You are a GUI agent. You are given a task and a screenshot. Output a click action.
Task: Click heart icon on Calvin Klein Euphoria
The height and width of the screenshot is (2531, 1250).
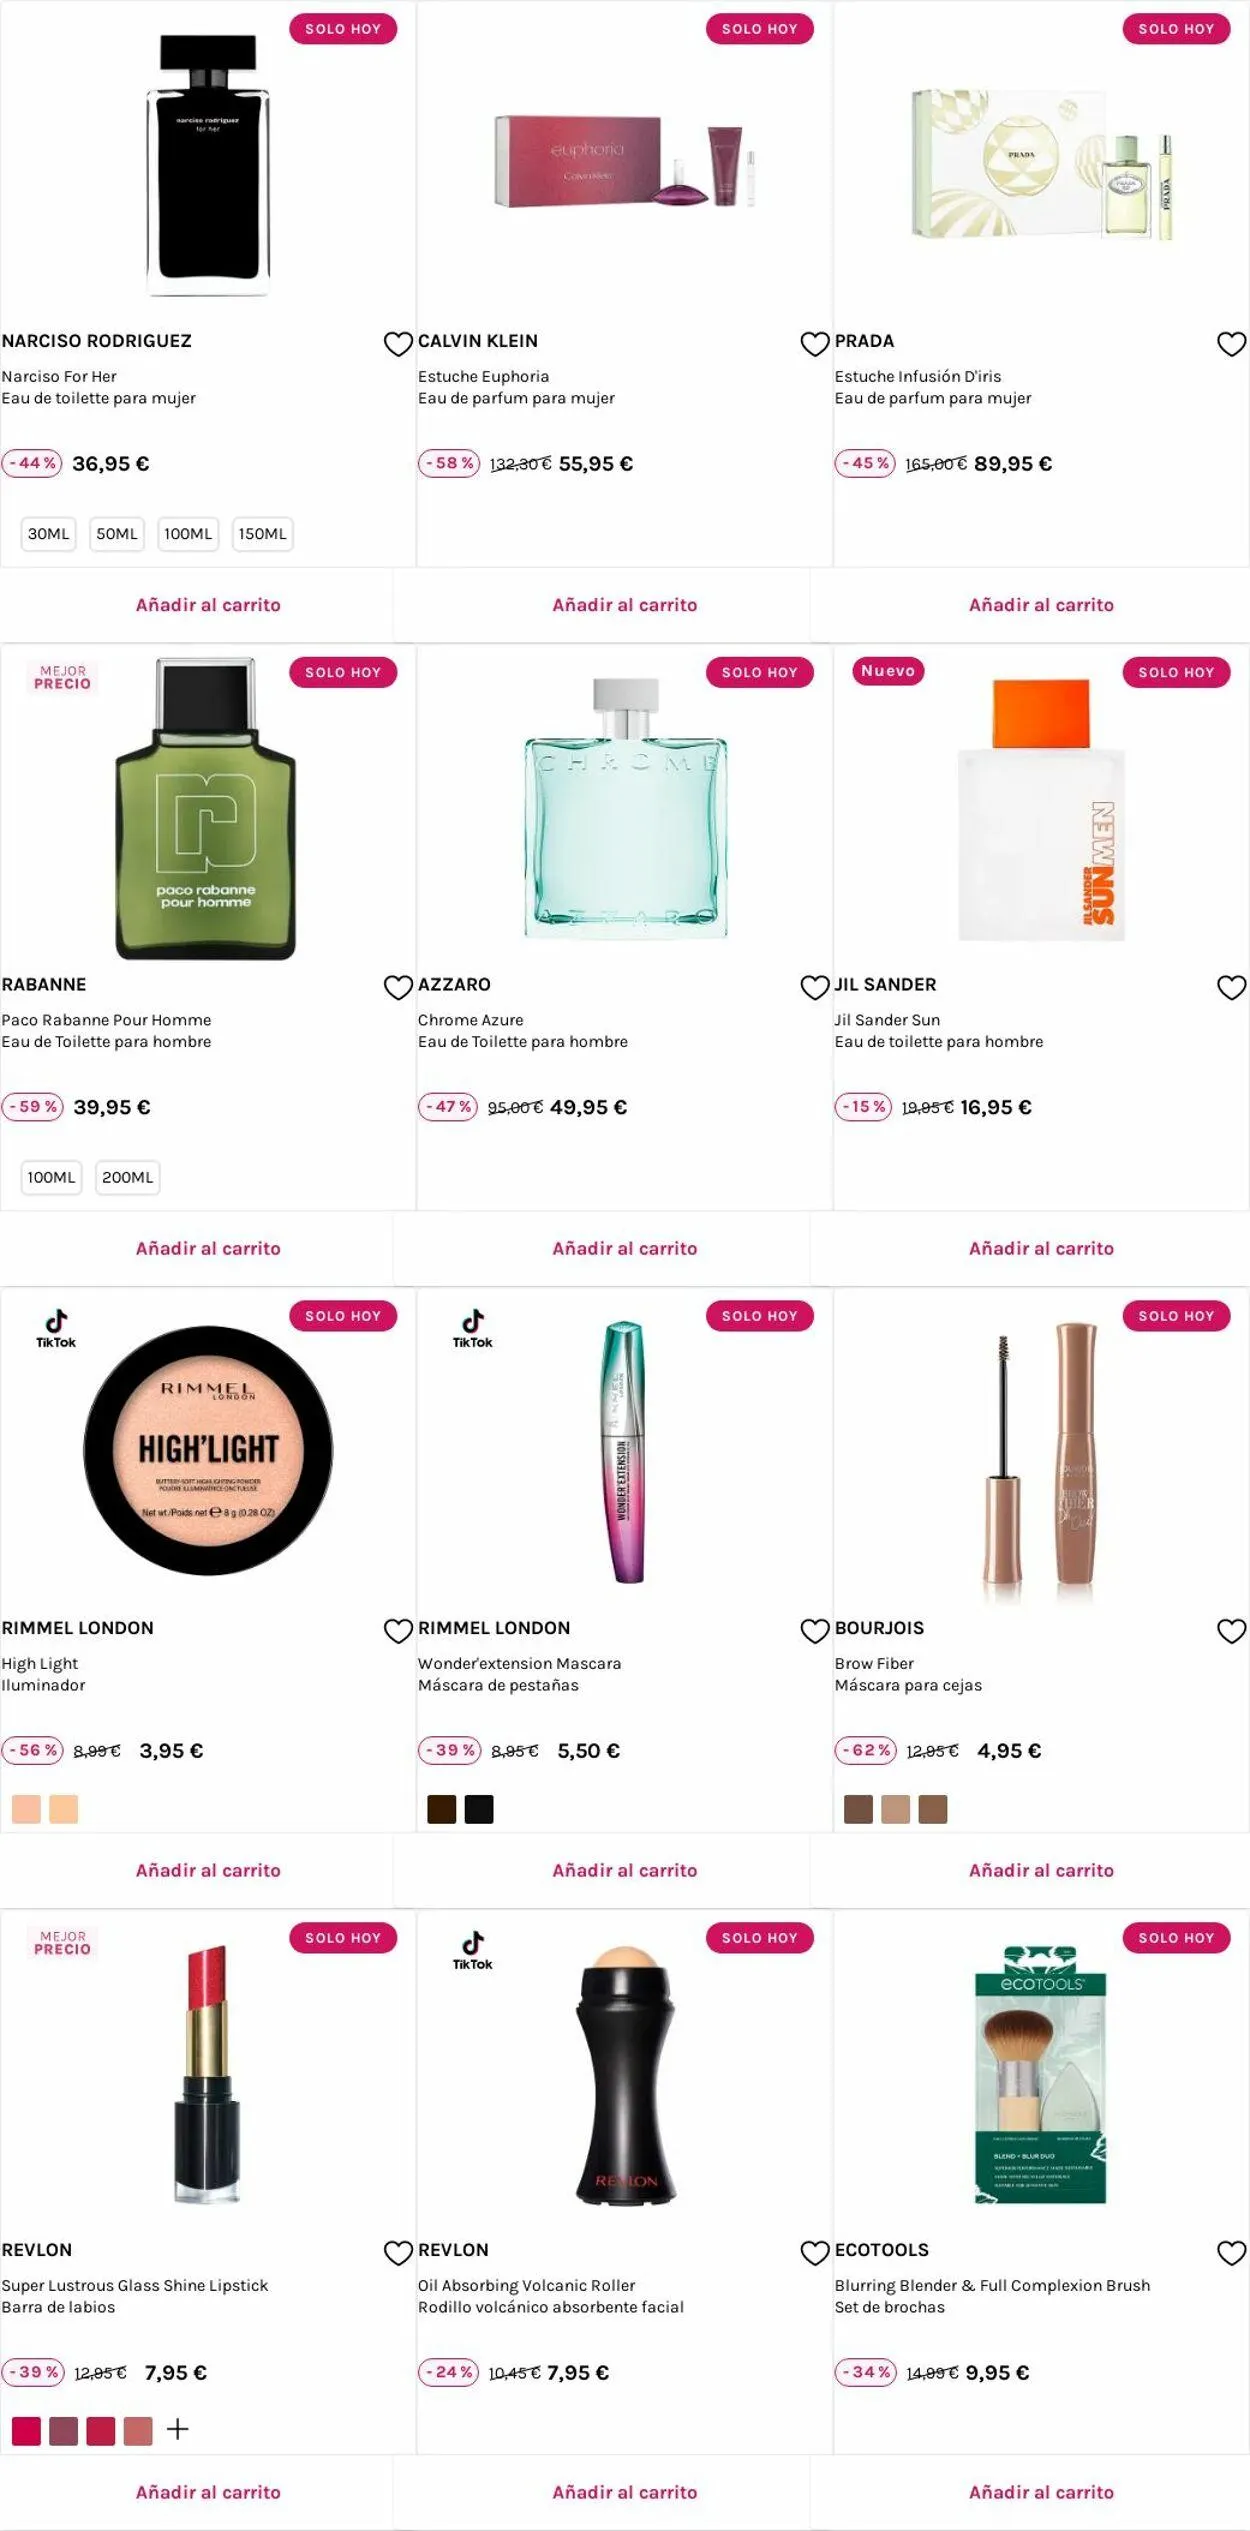[x=815, y=344]
